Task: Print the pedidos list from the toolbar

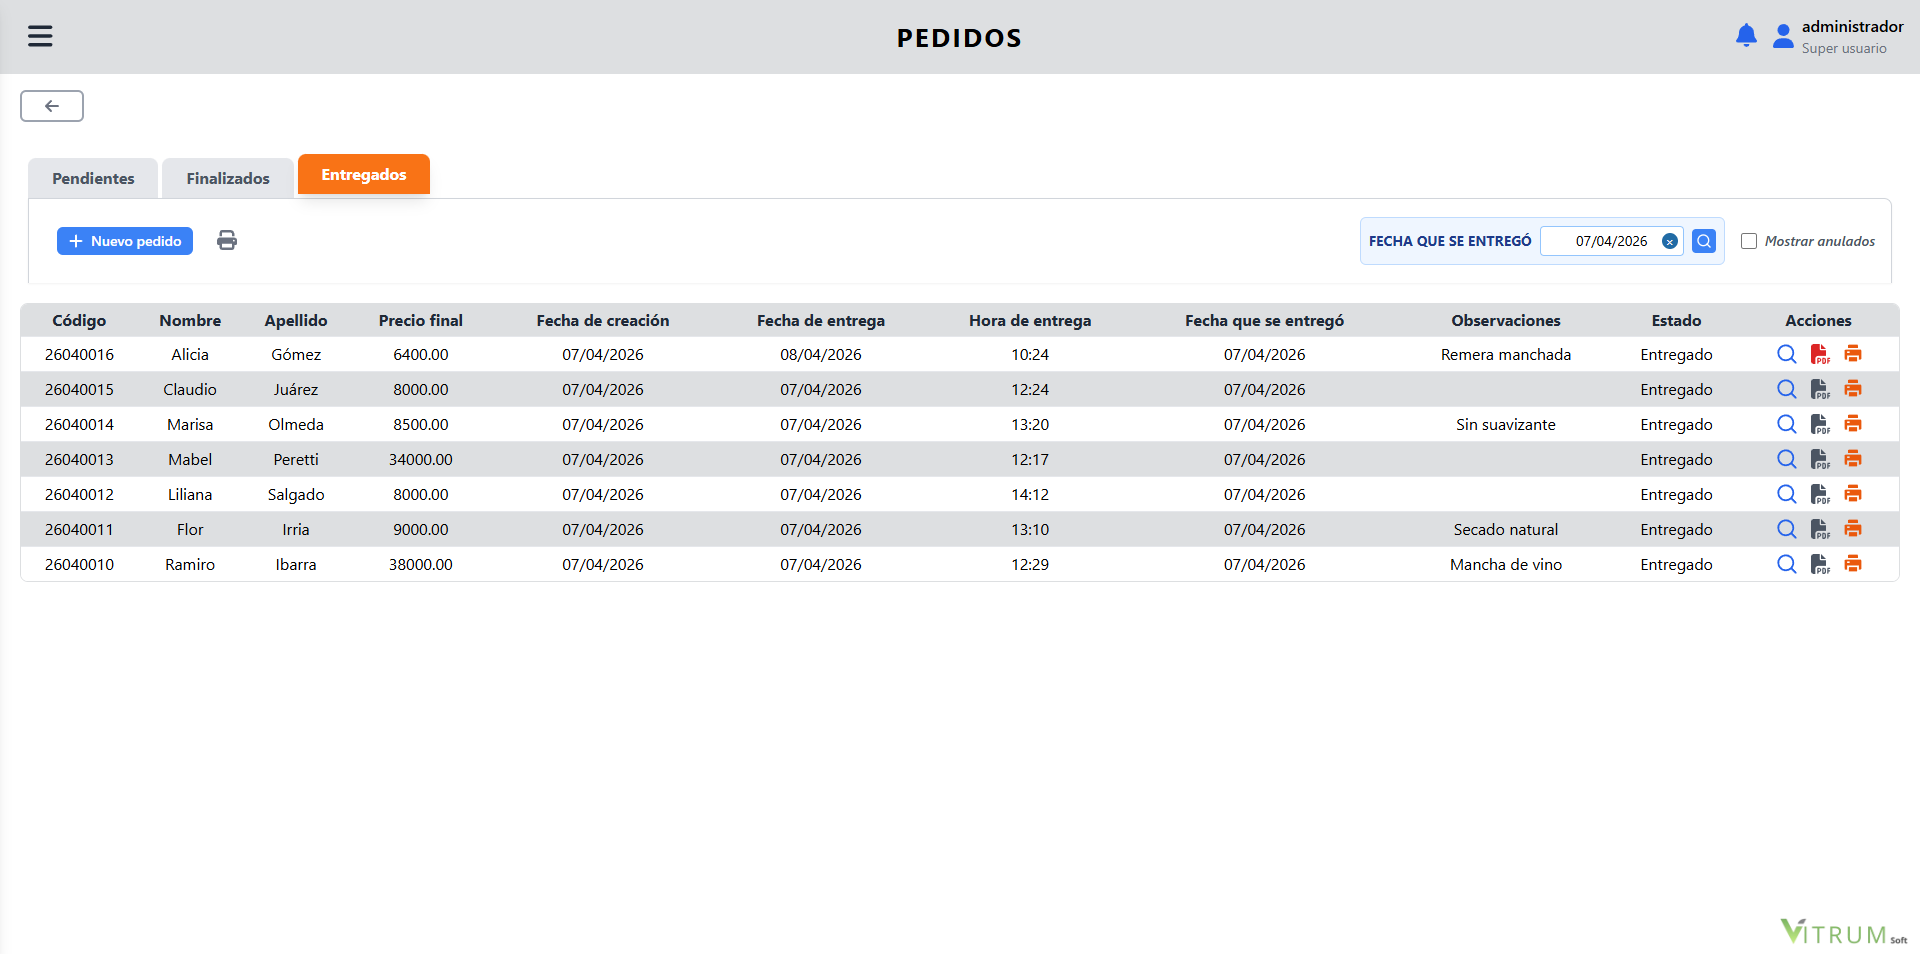Action: pos(227,240)
